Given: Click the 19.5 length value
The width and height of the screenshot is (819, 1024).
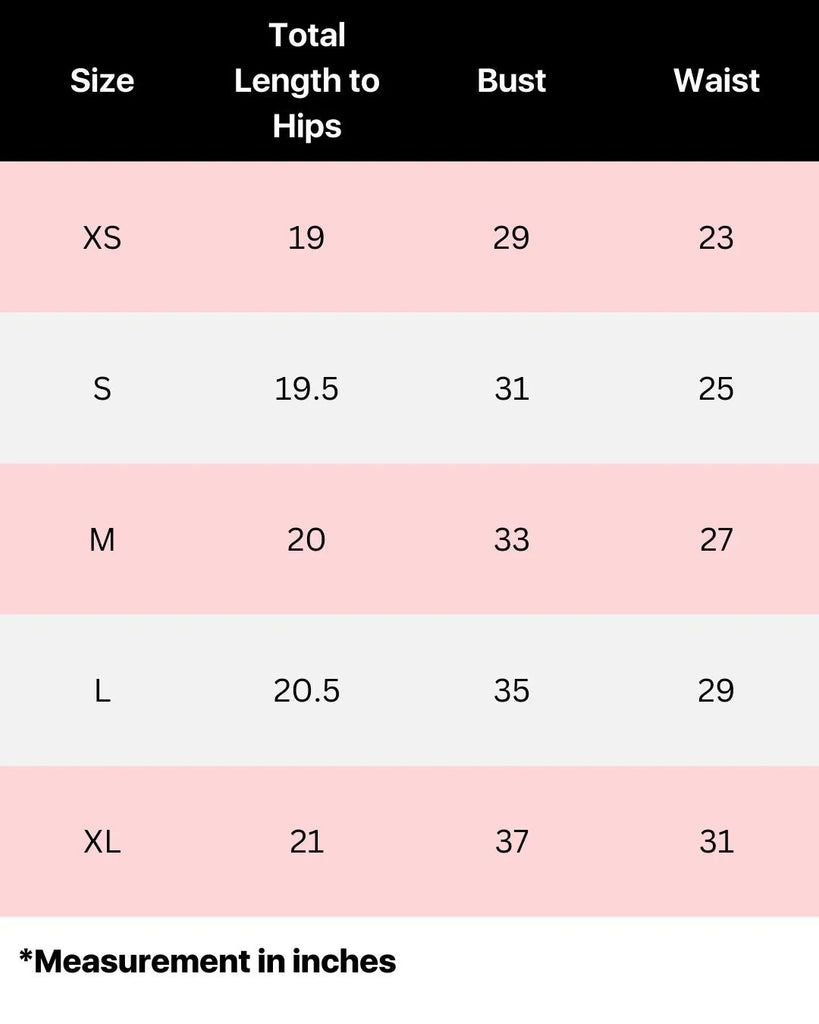Looking at the screenshot, I should 307,389.
